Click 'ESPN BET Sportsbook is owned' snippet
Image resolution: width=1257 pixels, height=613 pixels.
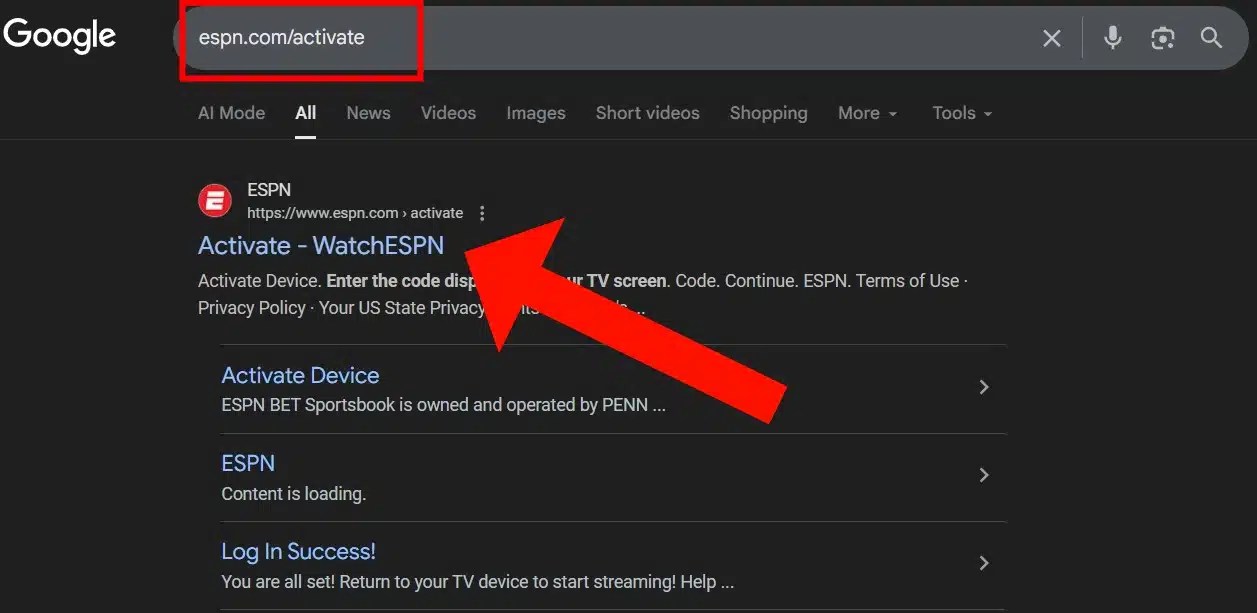[x=443, y=406]
